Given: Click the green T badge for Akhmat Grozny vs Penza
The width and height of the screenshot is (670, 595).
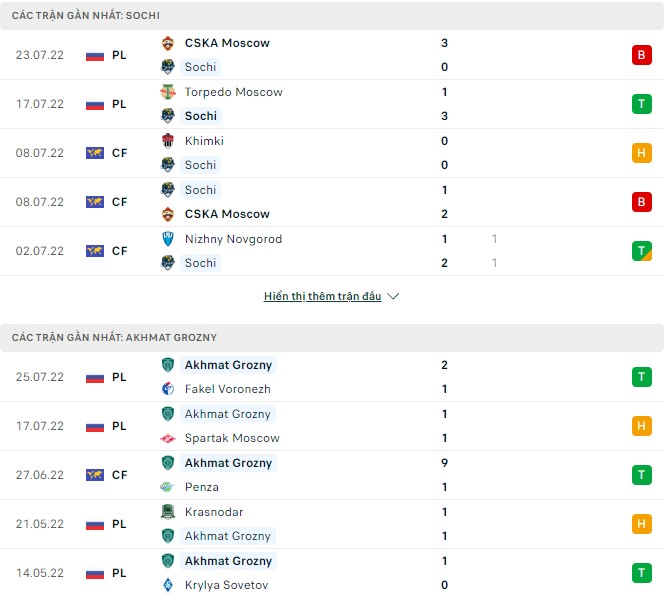Looking at the screenshot, I should point(641,475).
